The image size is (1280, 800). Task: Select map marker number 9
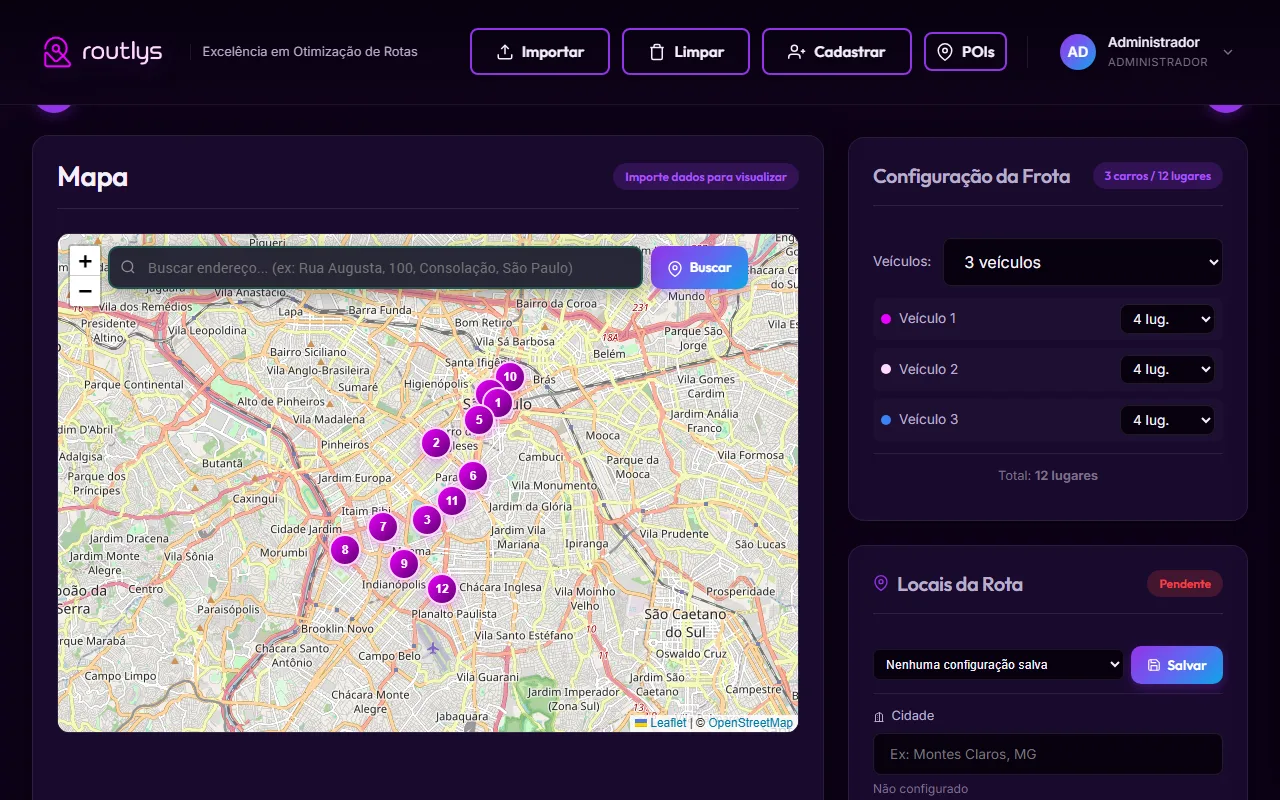(404, 564)
